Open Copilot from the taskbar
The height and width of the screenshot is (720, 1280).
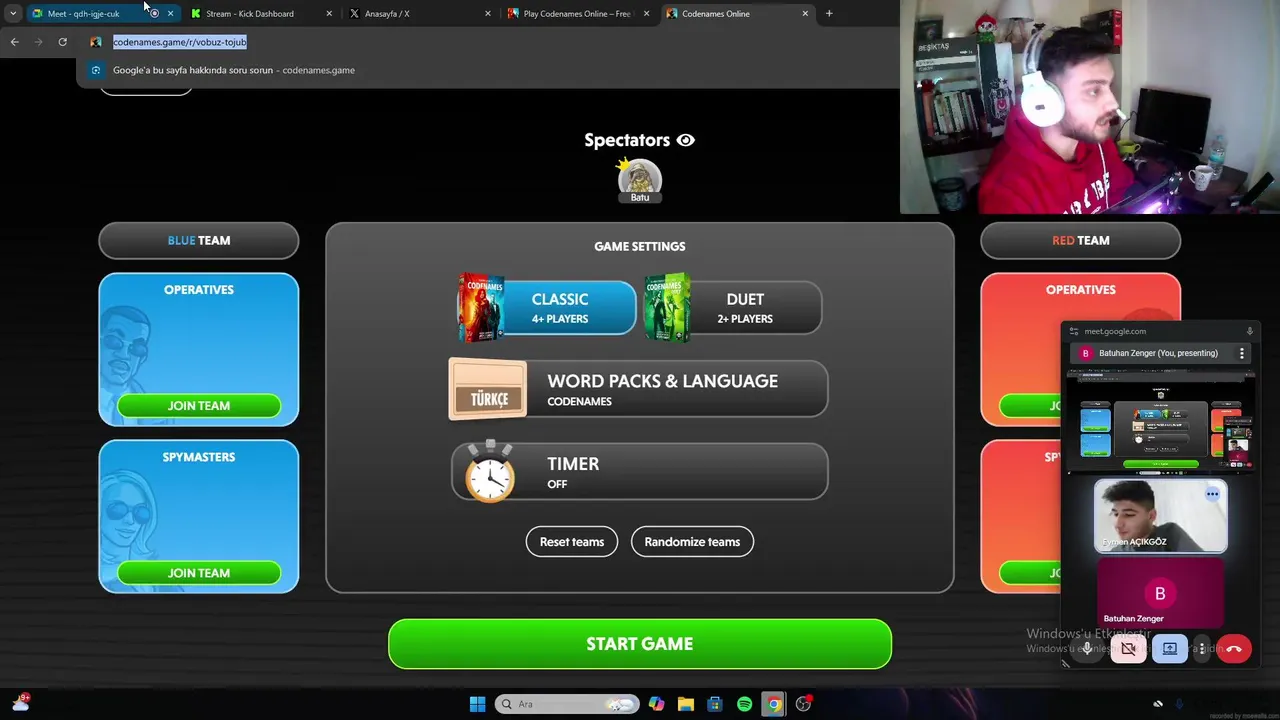tap(656, 704)
